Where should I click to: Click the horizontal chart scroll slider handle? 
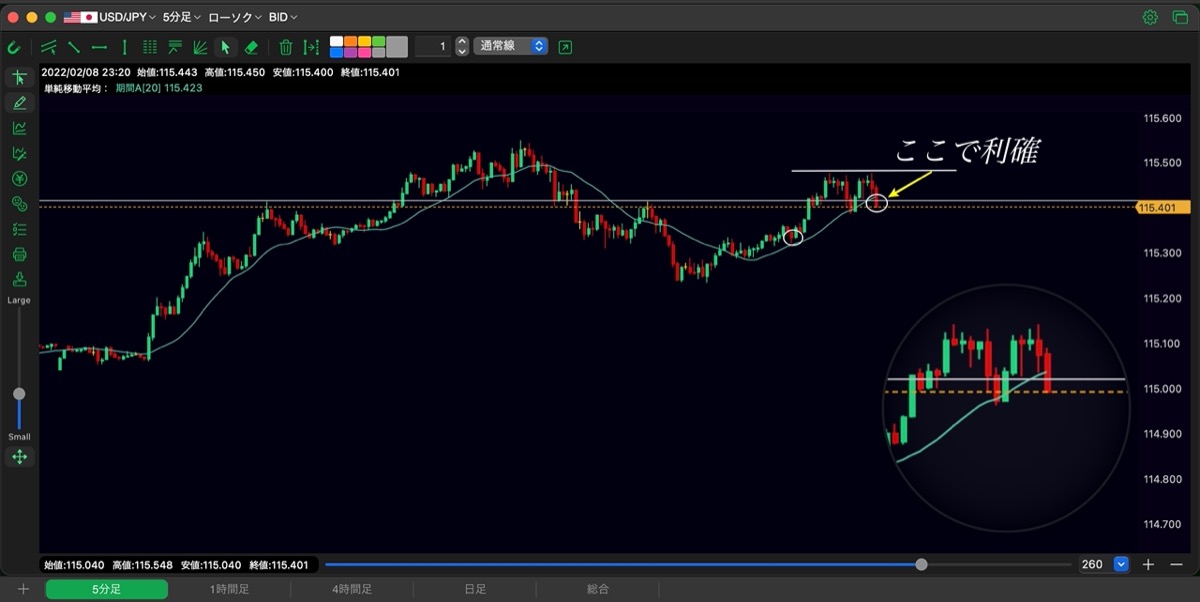921,564
